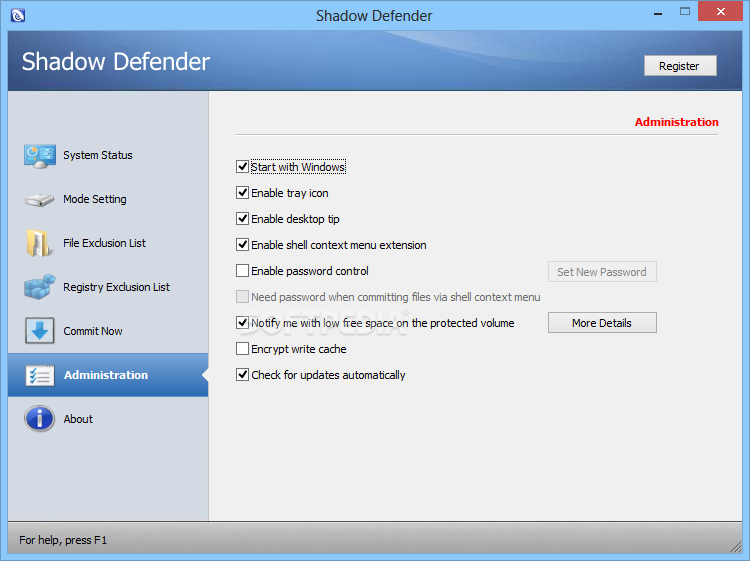This screenshot has width=750, height=561.
Task: Close the Shadow Defender window
Action: [x=720, y=12]
